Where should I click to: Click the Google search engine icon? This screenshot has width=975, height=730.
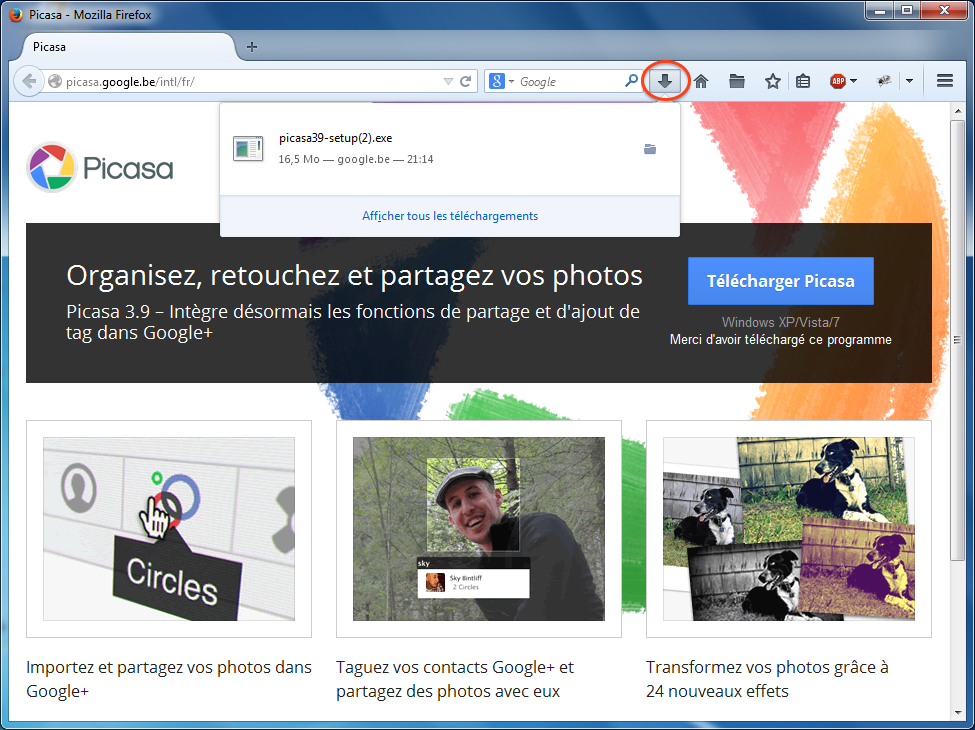[x=497, y=81]
